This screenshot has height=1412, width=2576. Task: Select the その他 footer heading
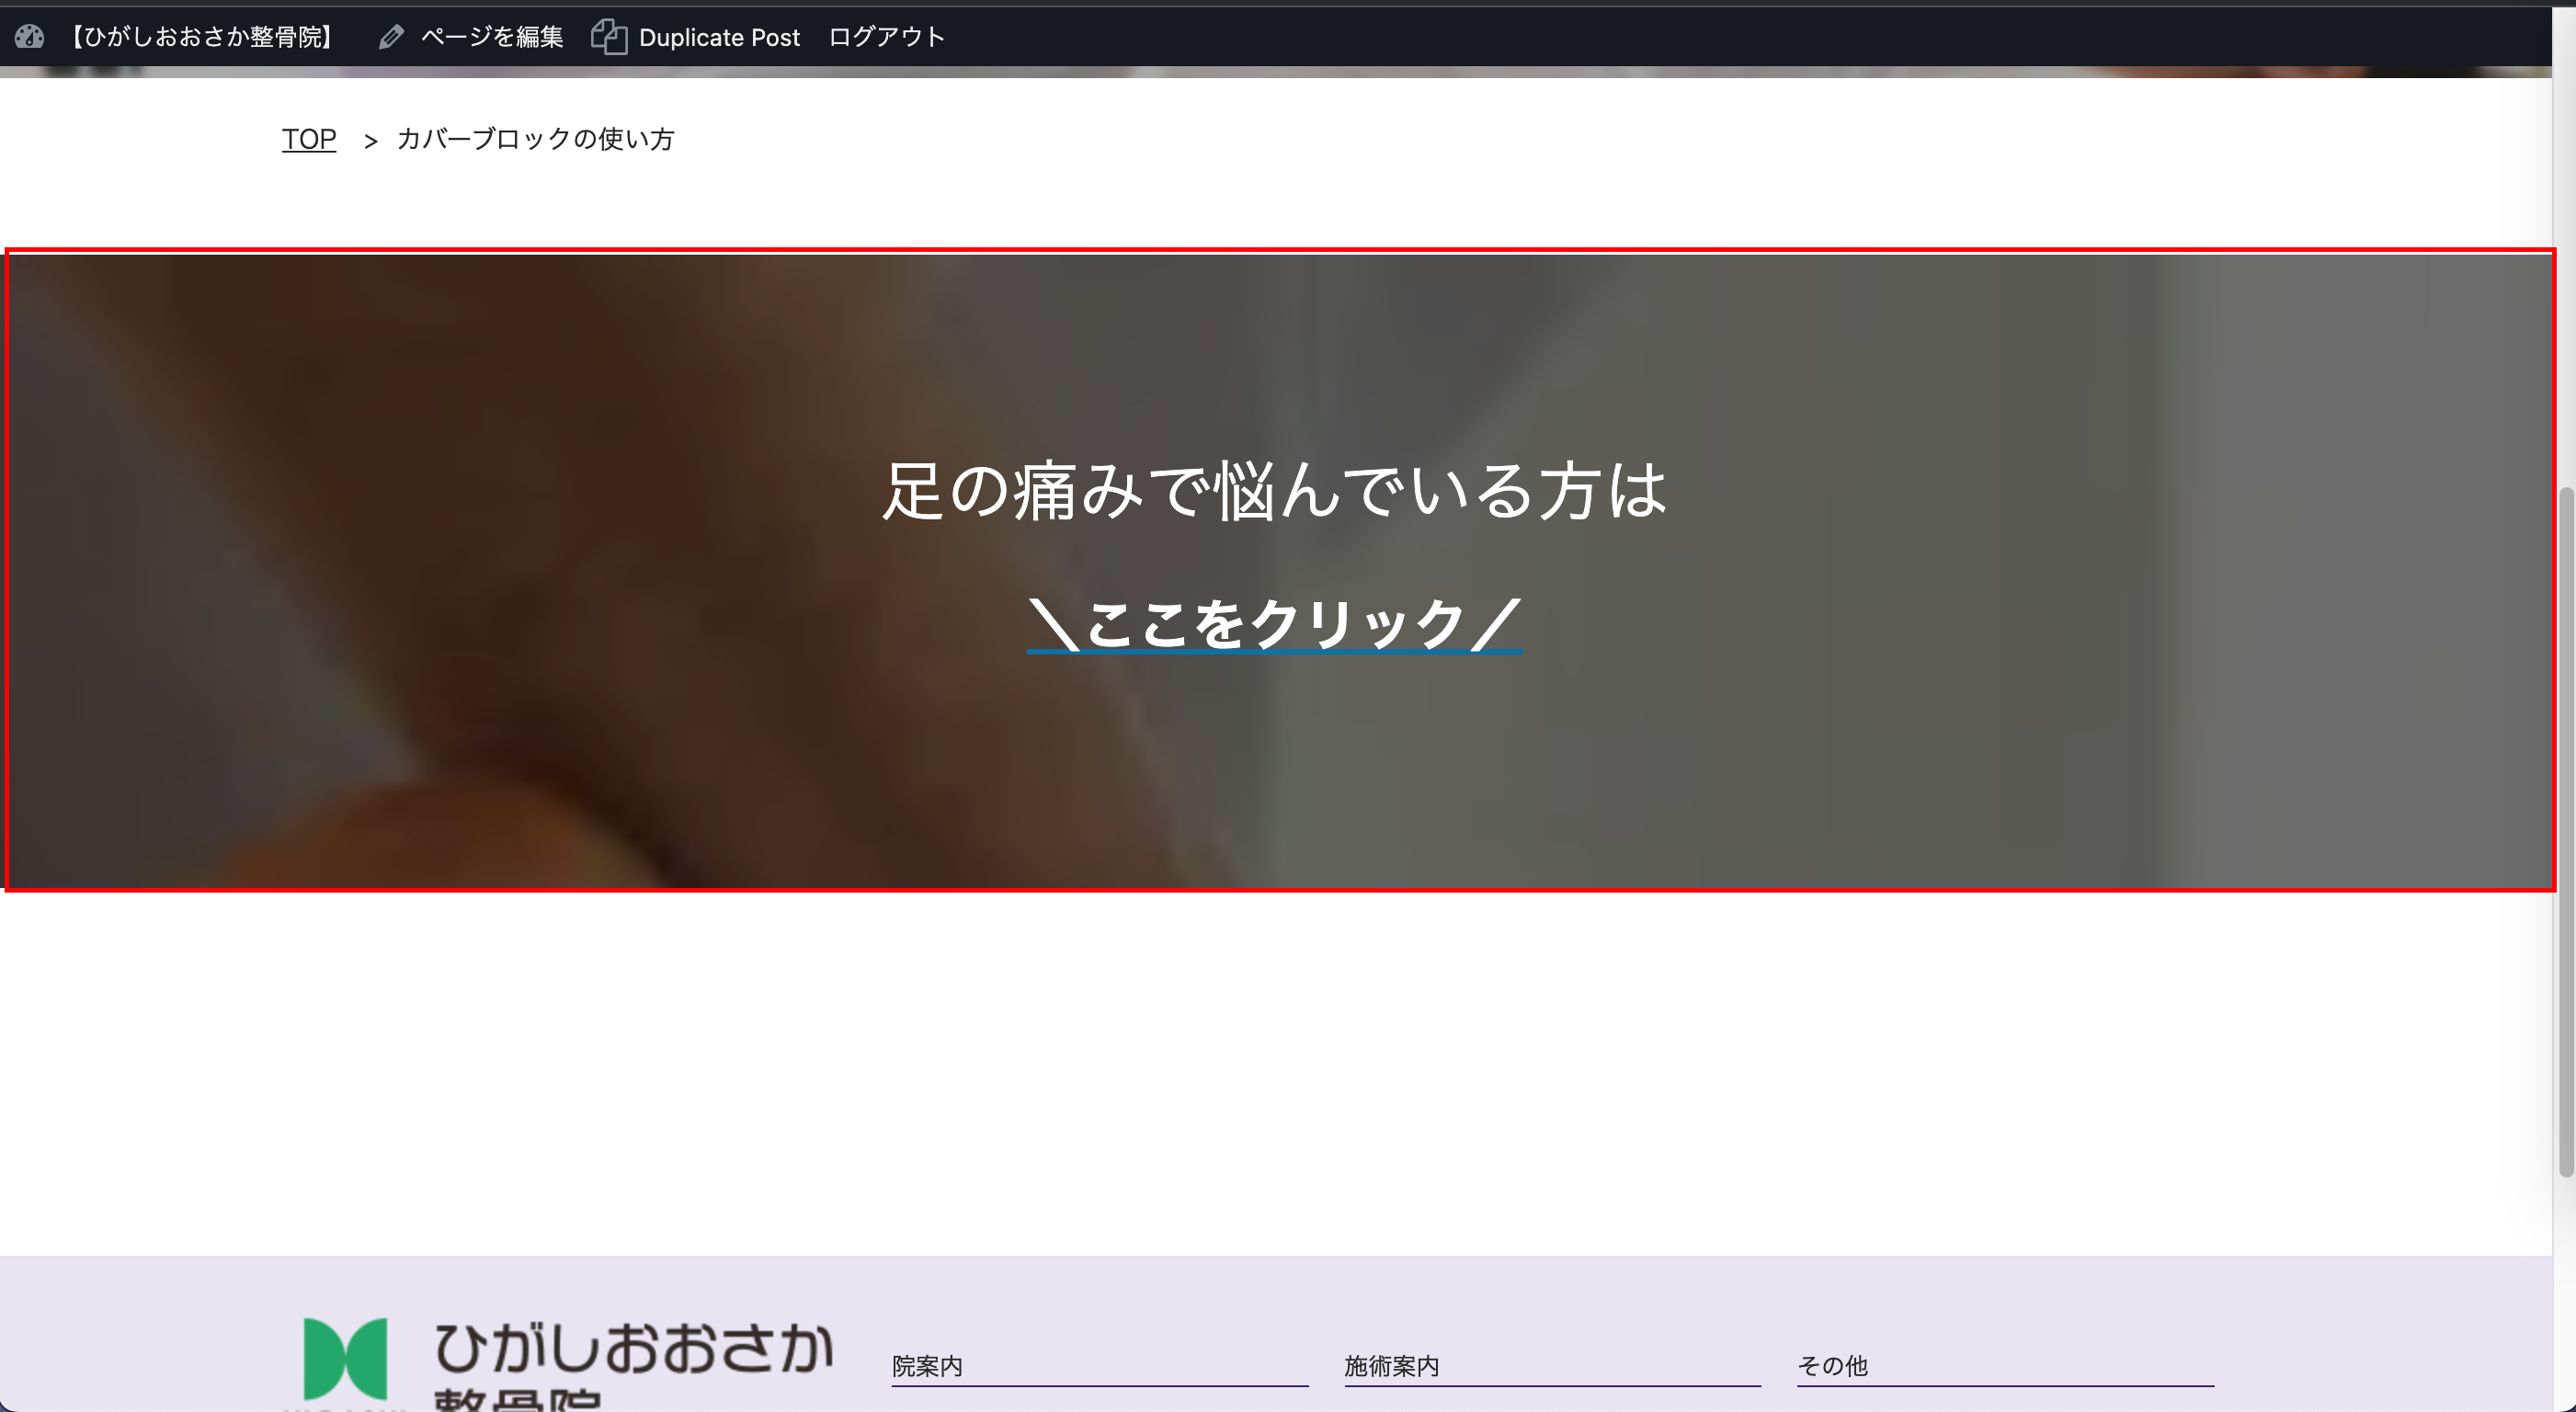click(x=1832, y=1366)
